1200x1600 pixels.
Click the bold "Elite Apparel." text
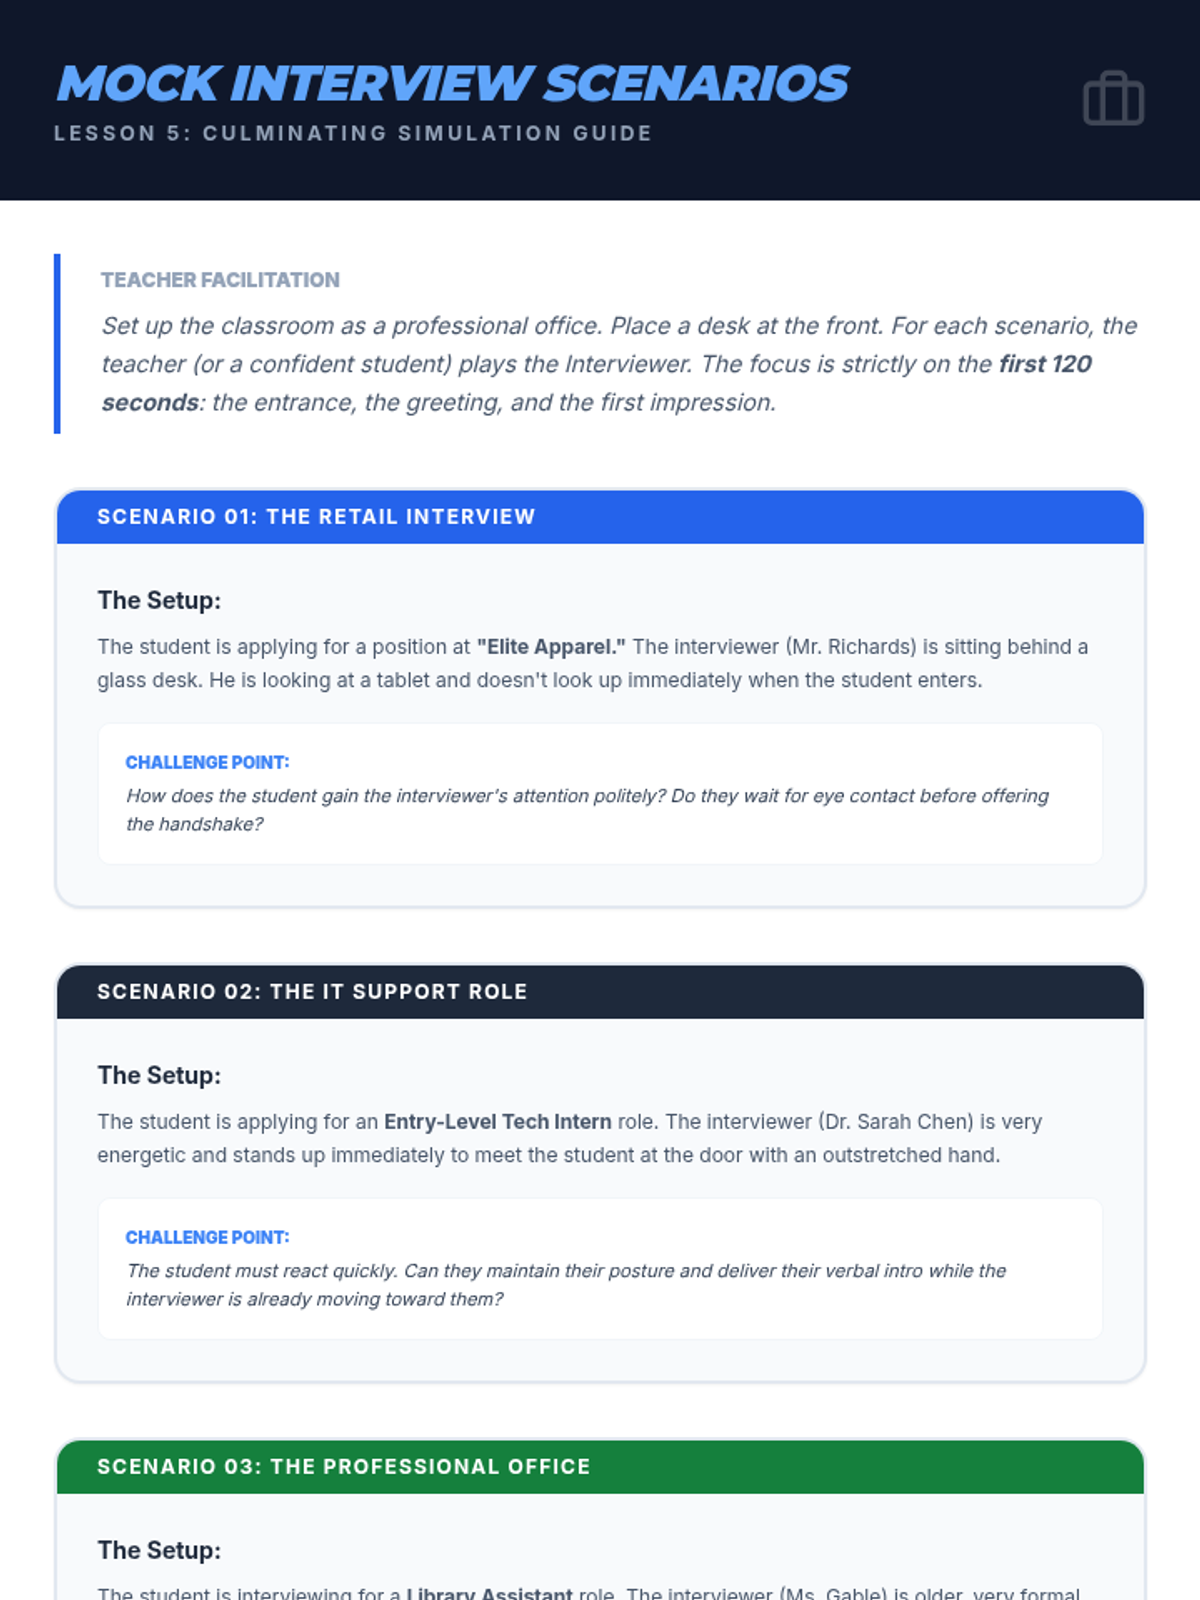(551, 647)
